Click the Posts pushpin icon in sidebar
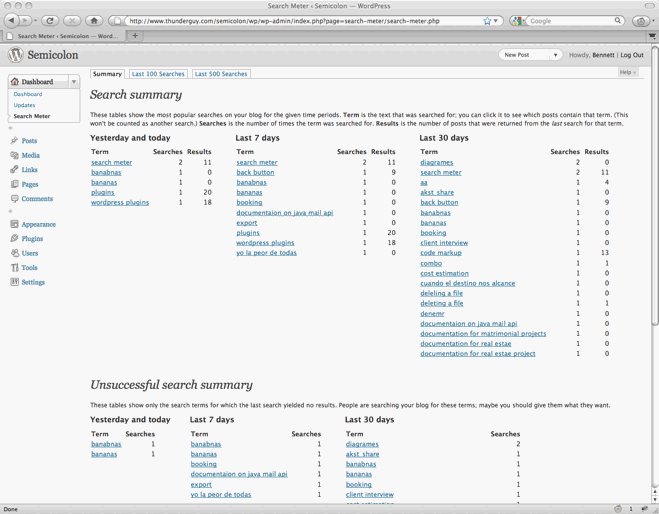 (x=14, y=141)
